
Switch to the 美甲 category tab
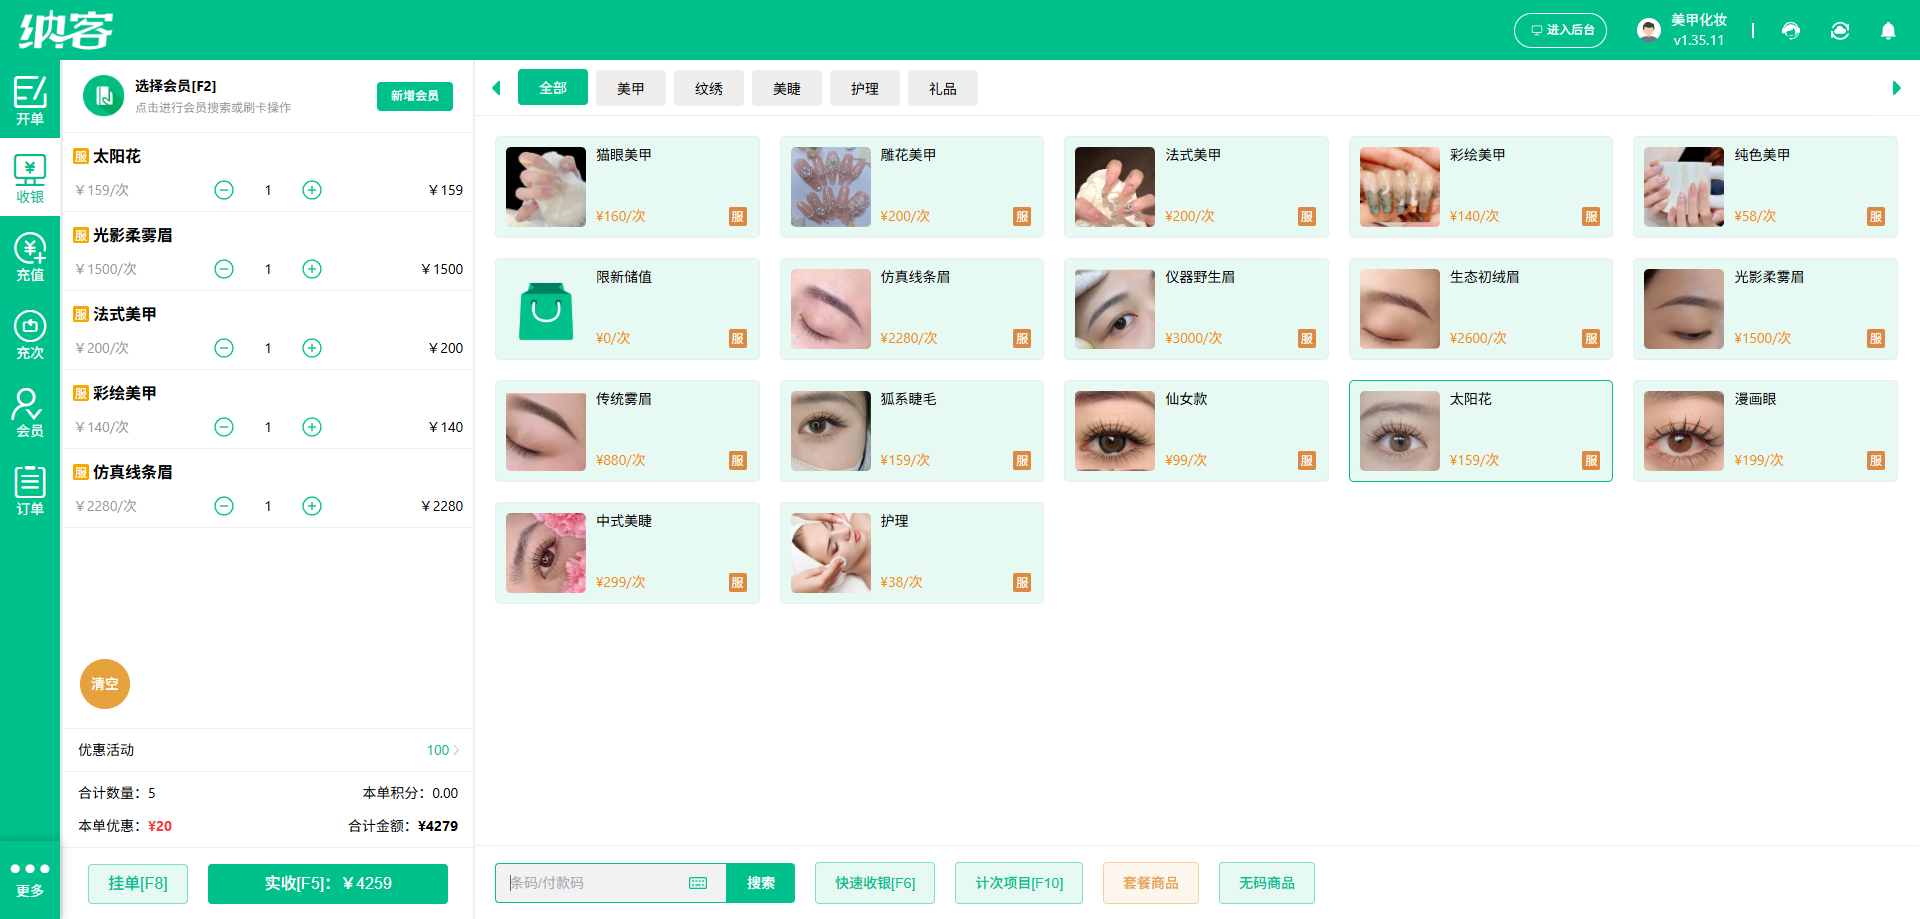631,88
